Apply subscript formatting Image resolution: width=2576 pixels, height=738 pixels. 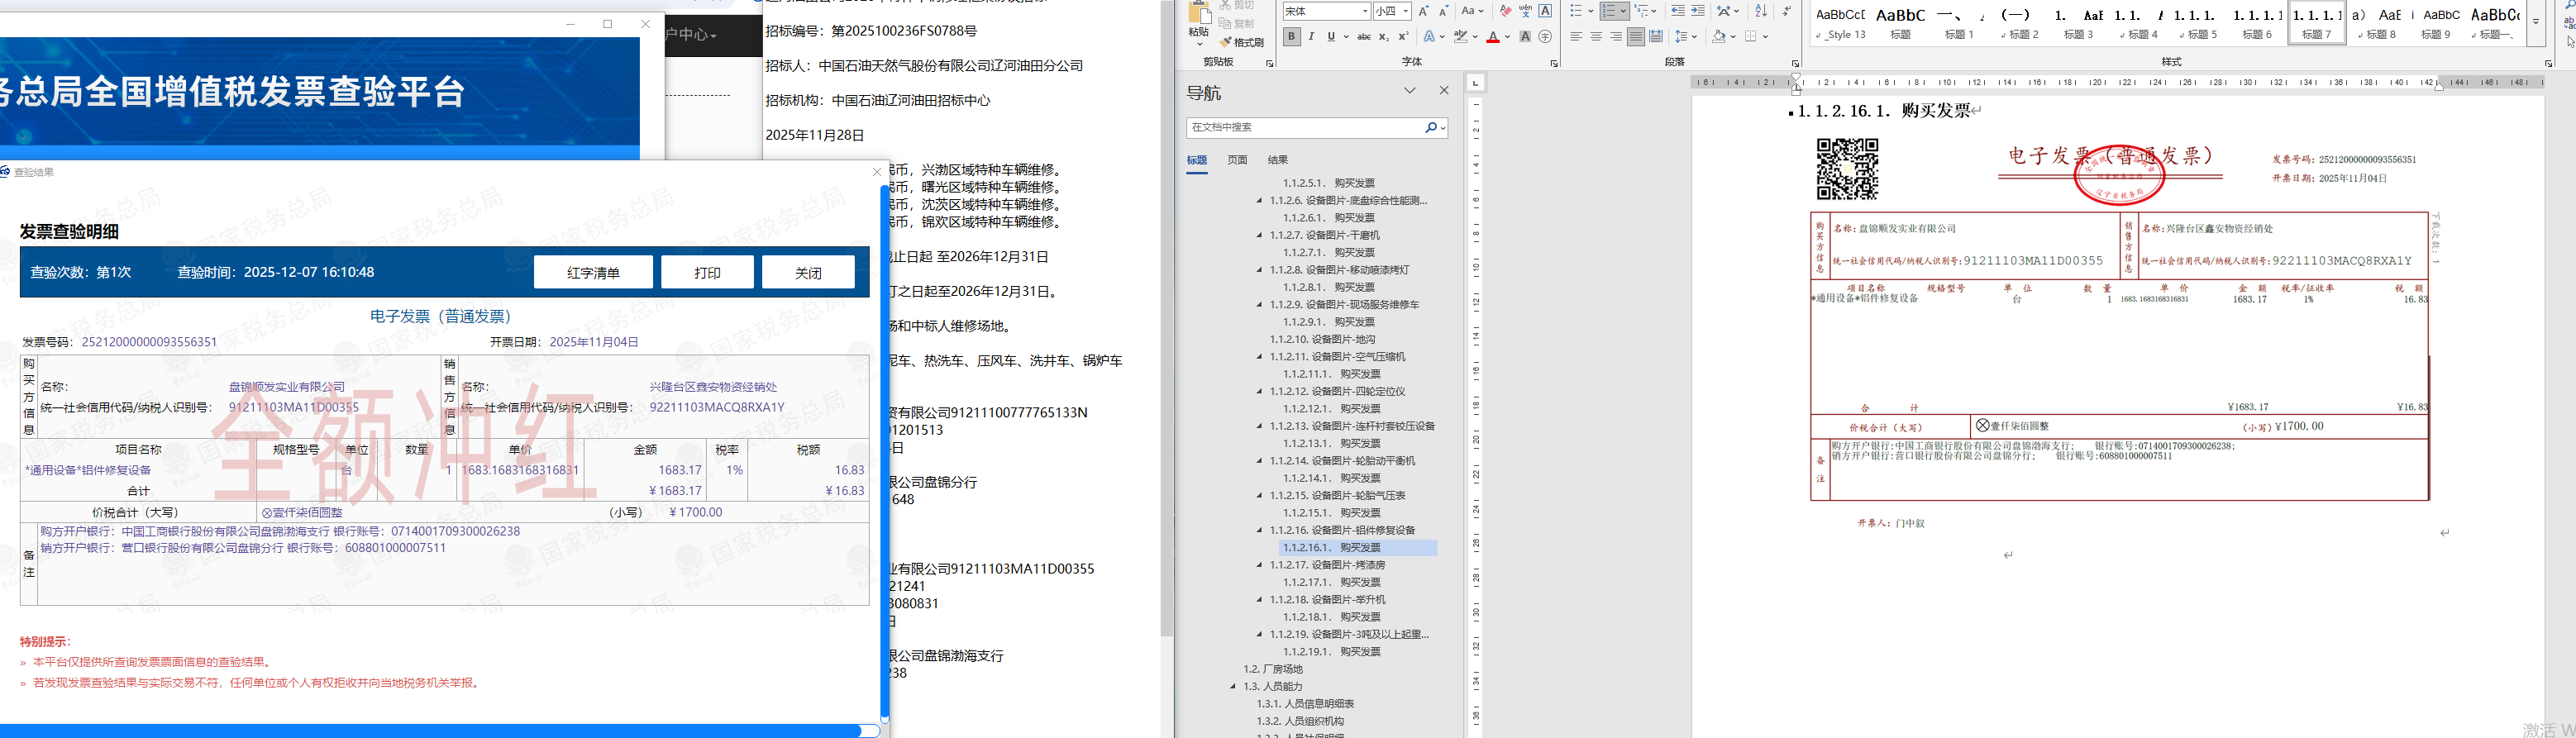pyautogui.click(x=1384, y=36)
